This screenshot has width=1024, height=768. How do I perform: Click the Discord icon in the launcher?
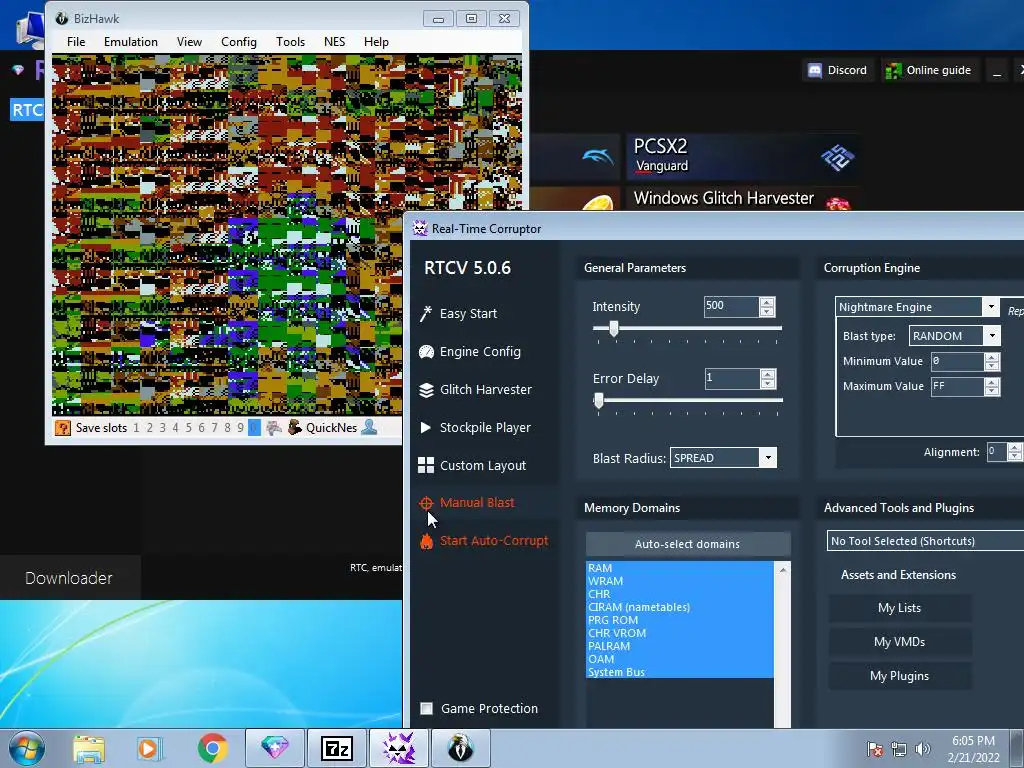tap(815, 71)
